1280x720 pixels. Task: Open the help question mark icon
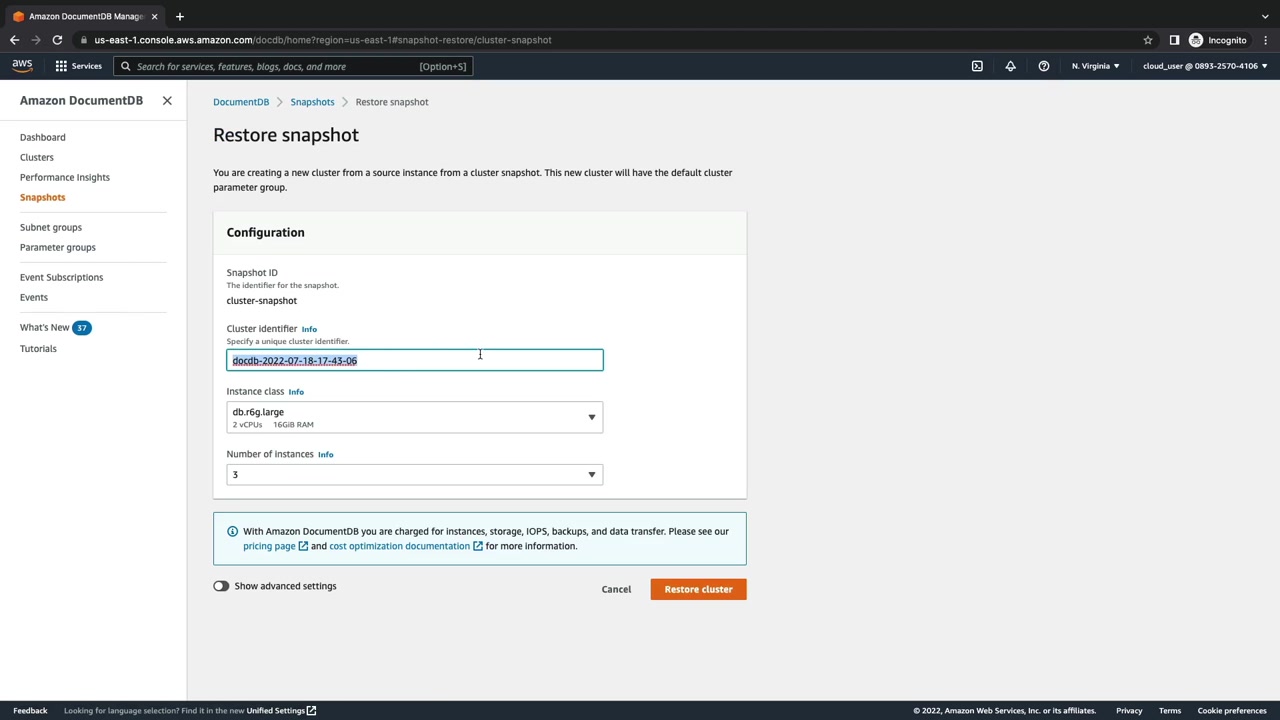pyautogui.click(x=1043, y=66)
